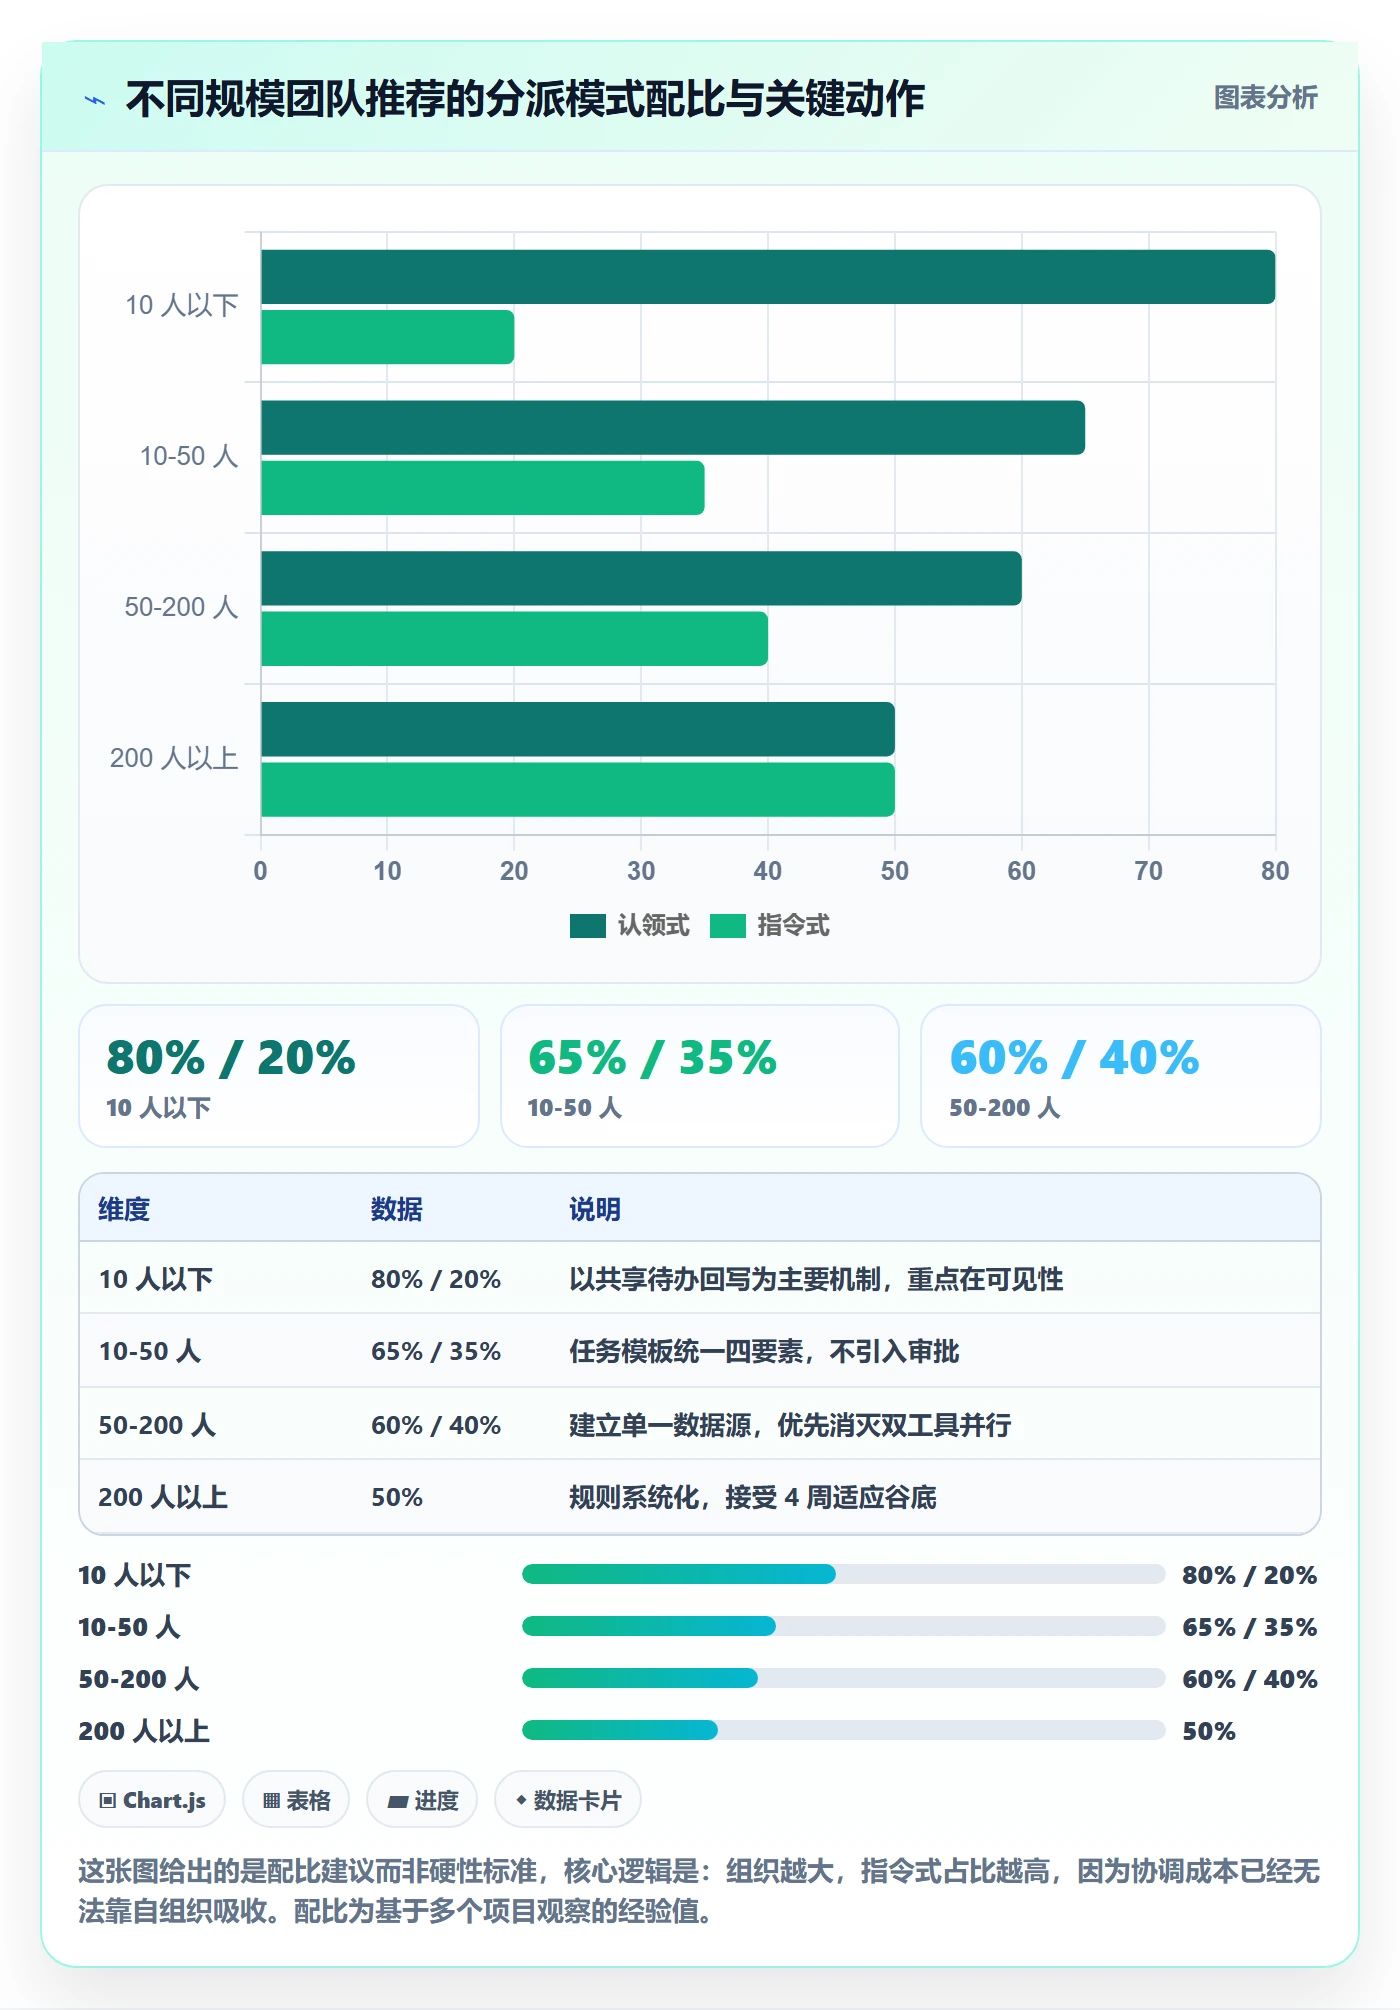Click the 数据卡片 tag chip
This screenshot has height=2010, width=1400.
tap(568, 1800)
